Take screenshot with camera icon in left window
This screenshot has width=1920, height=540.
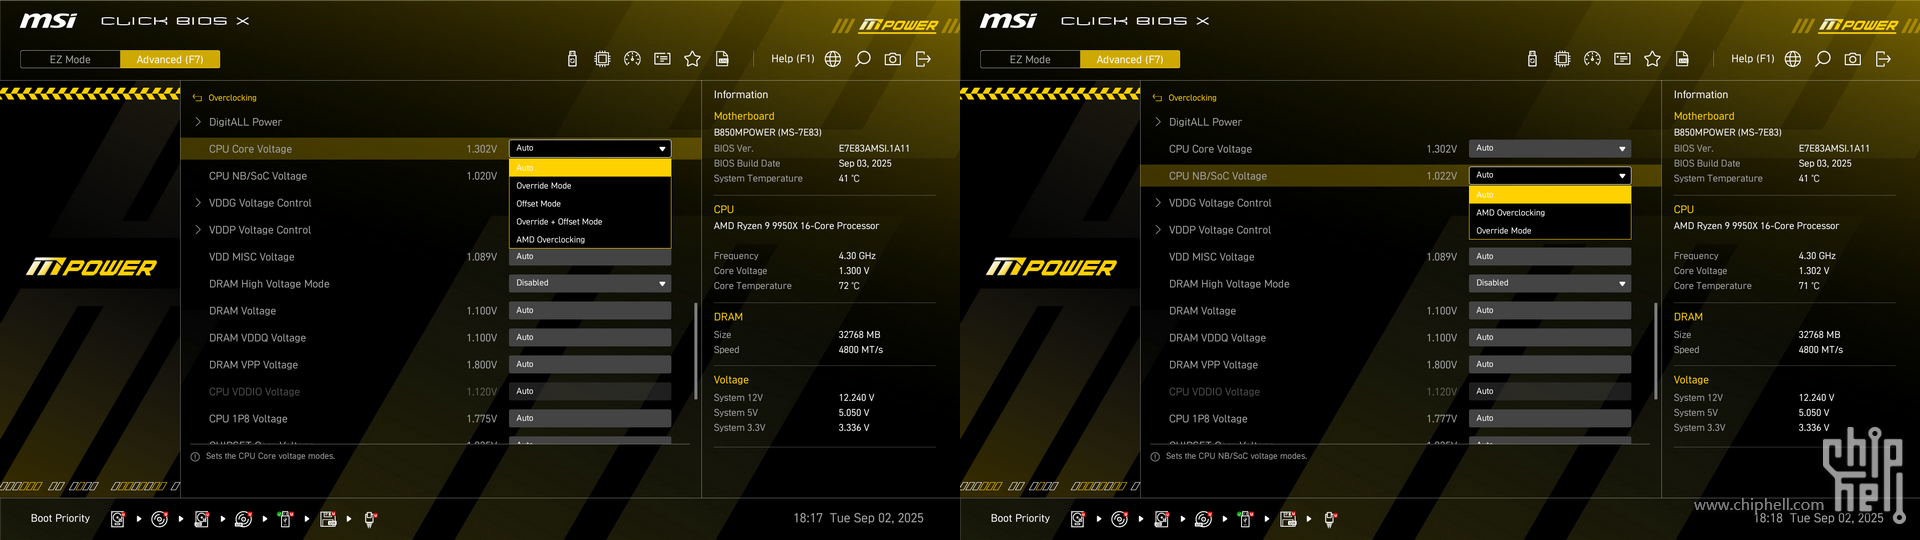click(893, 59)
